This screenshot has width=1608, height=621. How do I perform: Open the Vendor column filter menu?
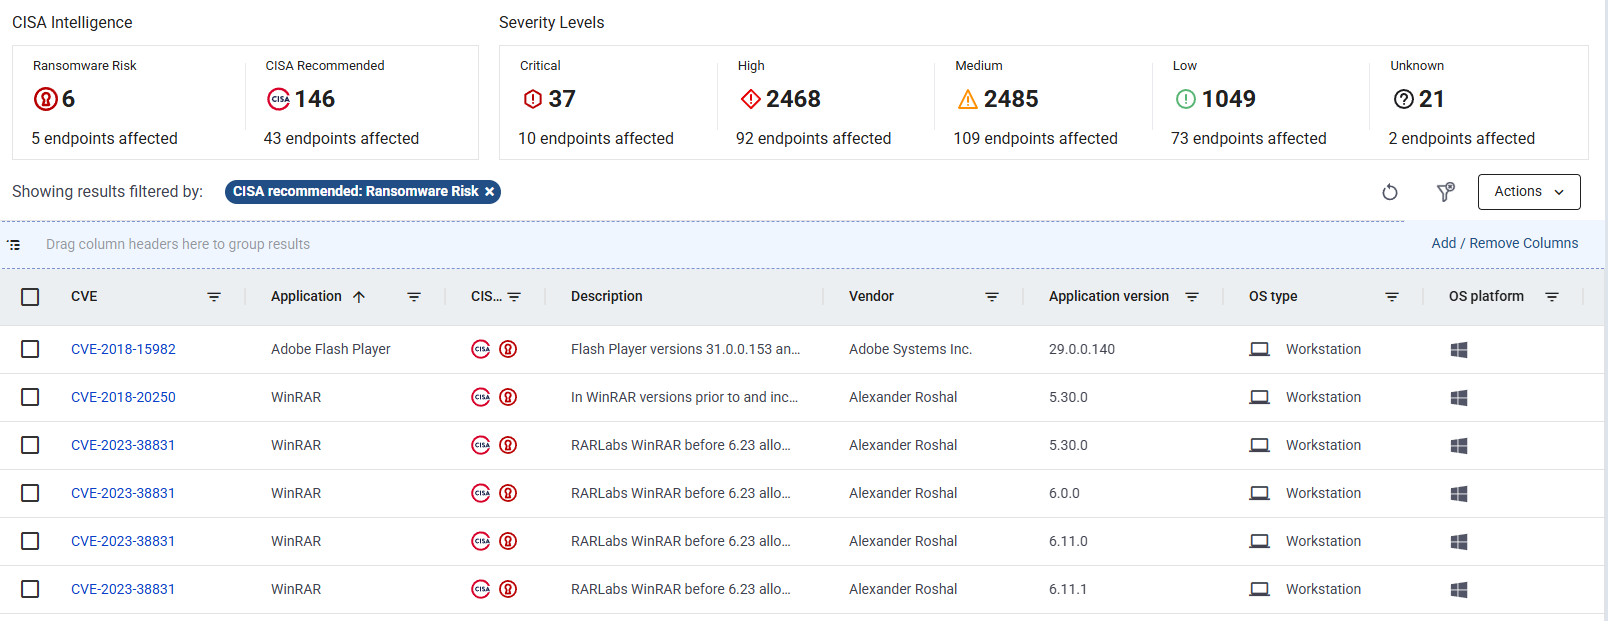click(992, 297)
